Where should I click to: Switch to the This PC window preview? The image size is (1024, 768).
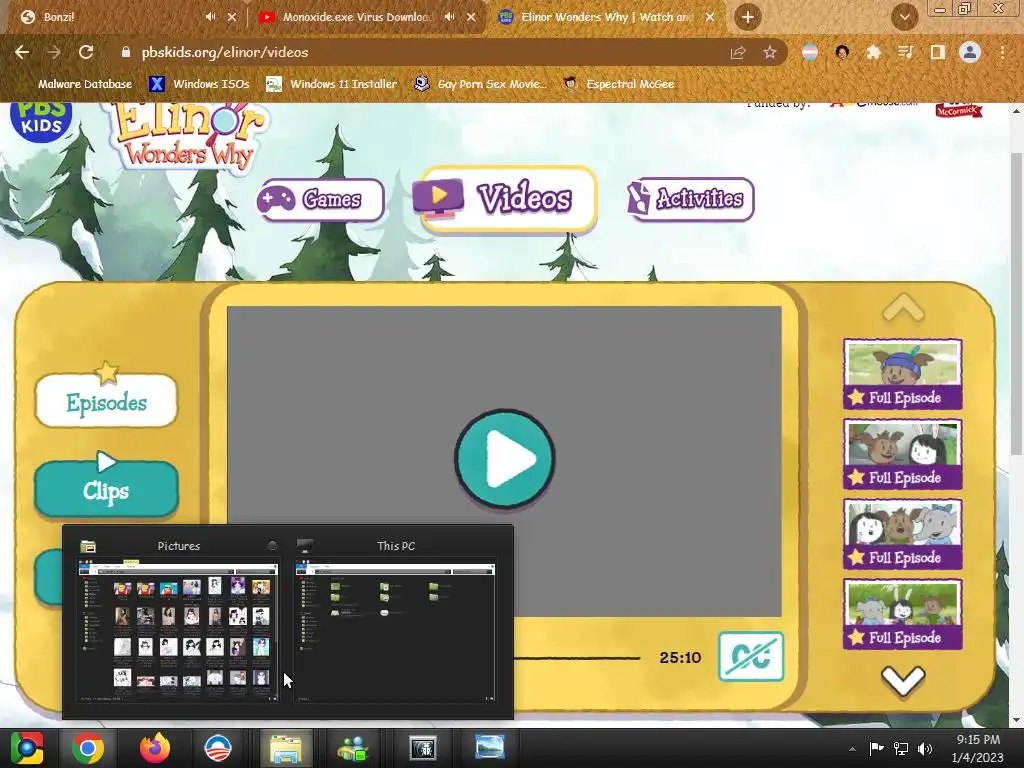(395, 632)
